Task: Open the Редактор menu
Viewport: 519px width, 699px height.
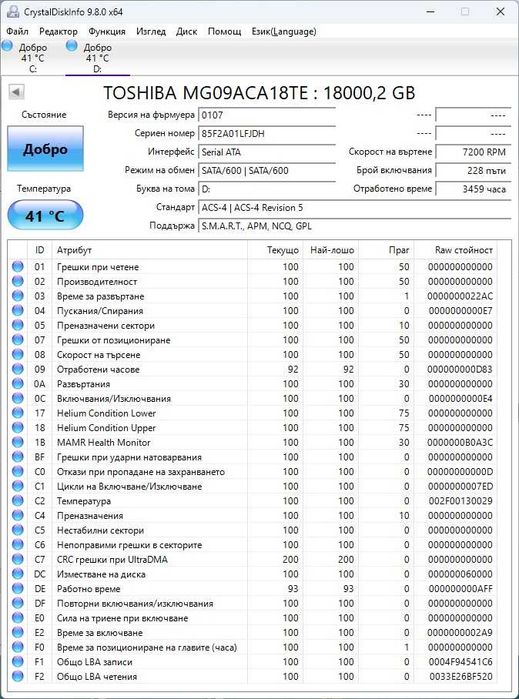Action: click(x=58, y=32)
